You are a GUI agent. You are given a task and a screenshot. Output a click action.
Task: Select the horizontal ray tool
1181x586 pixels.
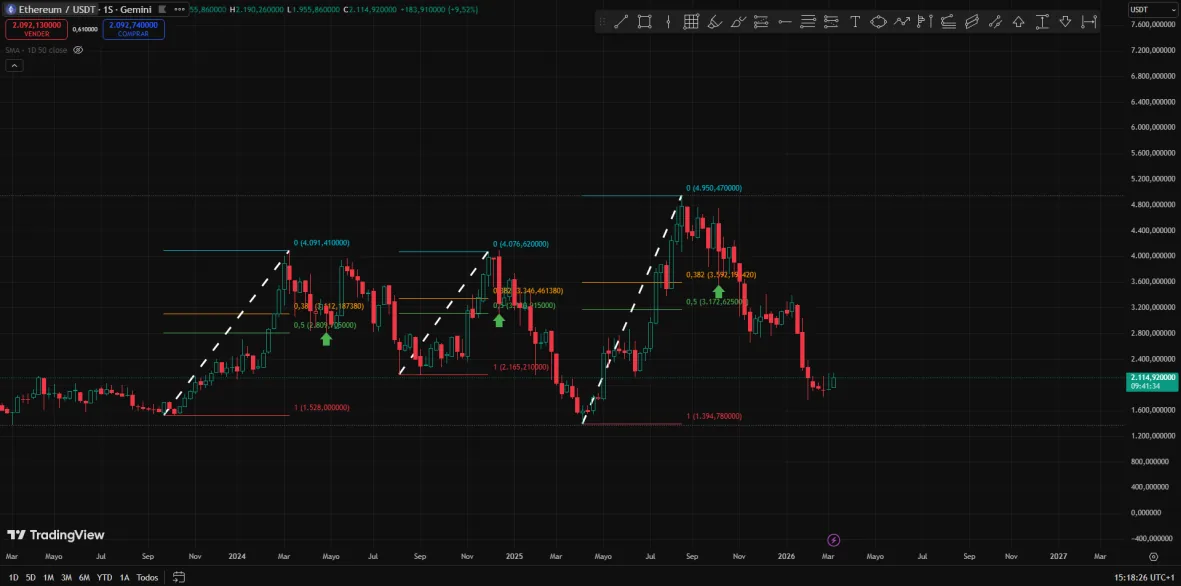tap(784, 22)
